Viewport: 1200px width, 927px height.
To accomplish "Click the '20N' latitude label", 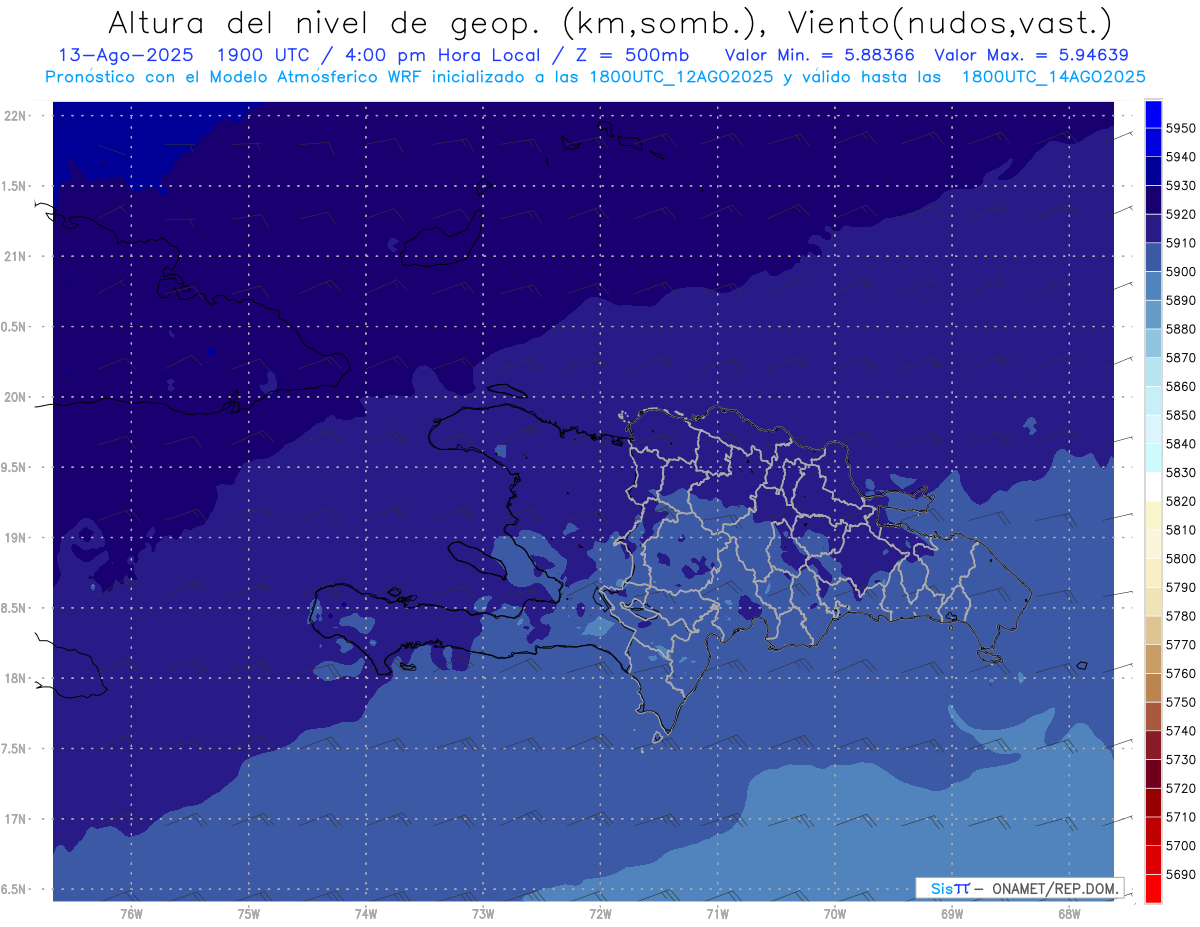I will click(x=15, y=397).
